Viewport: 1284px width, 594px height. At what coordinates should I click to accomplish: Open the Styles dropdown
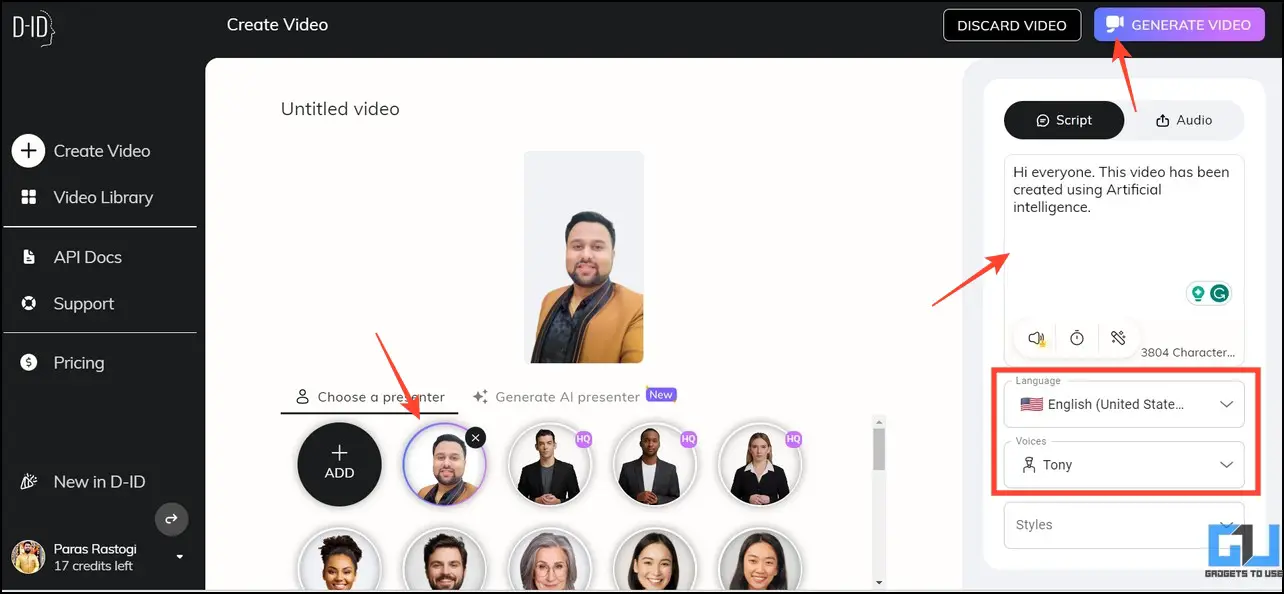1124,525
